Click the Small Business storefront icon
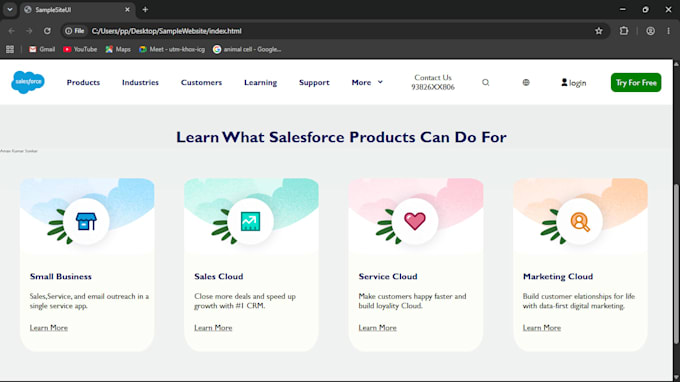Viewport: 680px width, 382px height. pos(86,221)
